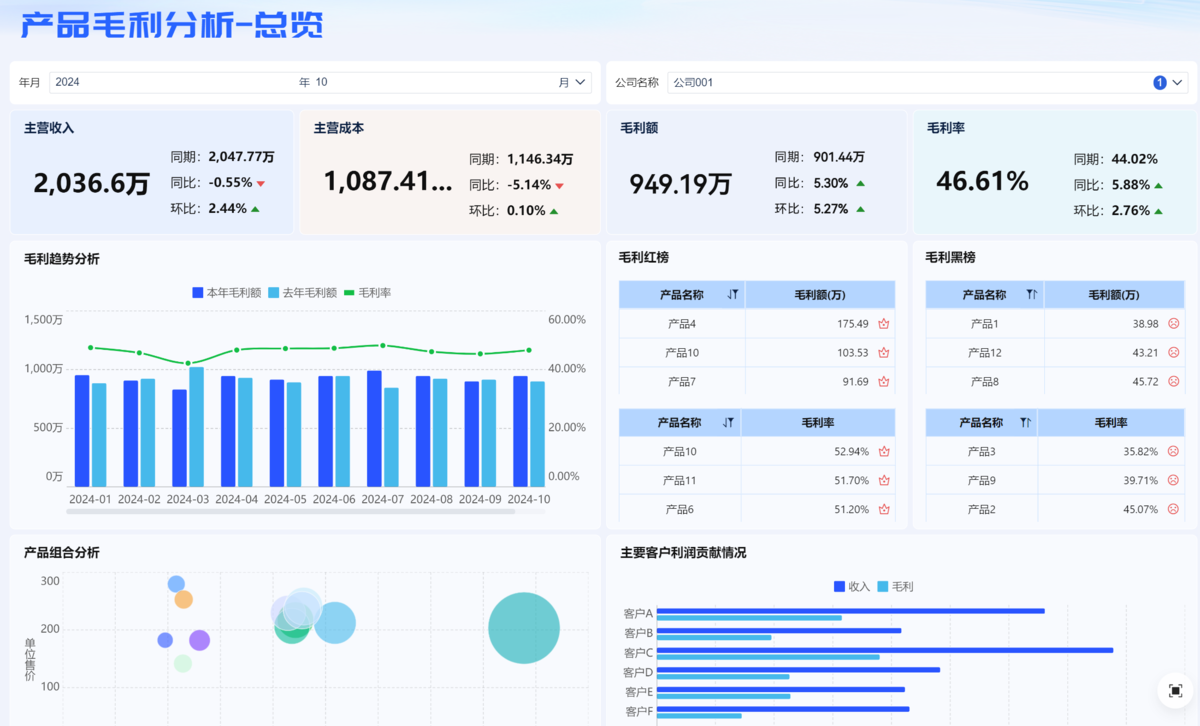Click the 949.19万 毛利额 value
This screenshot has height=726, width=1200.
[x=681, y=184]
